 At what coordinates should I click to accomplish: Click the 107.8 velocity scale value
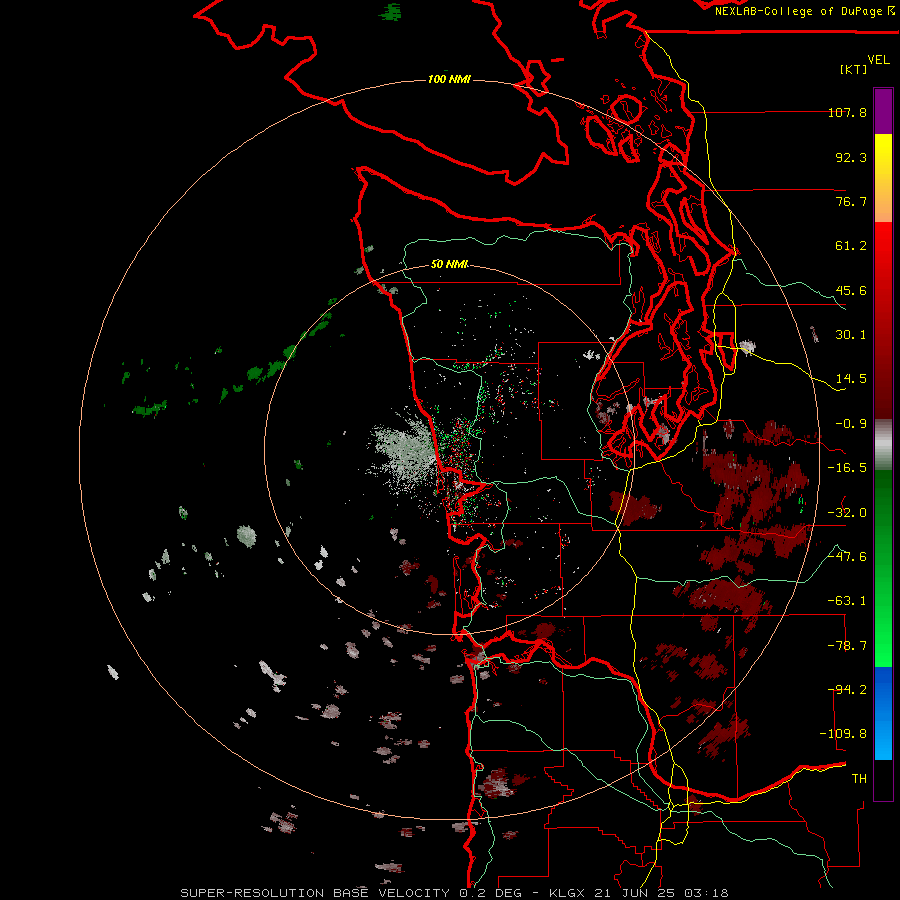point(847,112)
